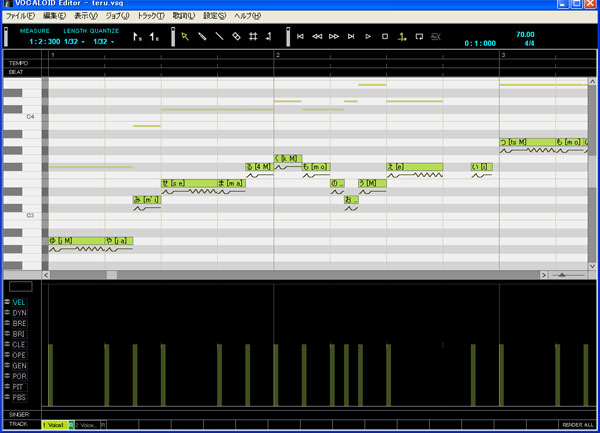
Task: Toggle handle icon beside PIT
Action: click(7, 387)
